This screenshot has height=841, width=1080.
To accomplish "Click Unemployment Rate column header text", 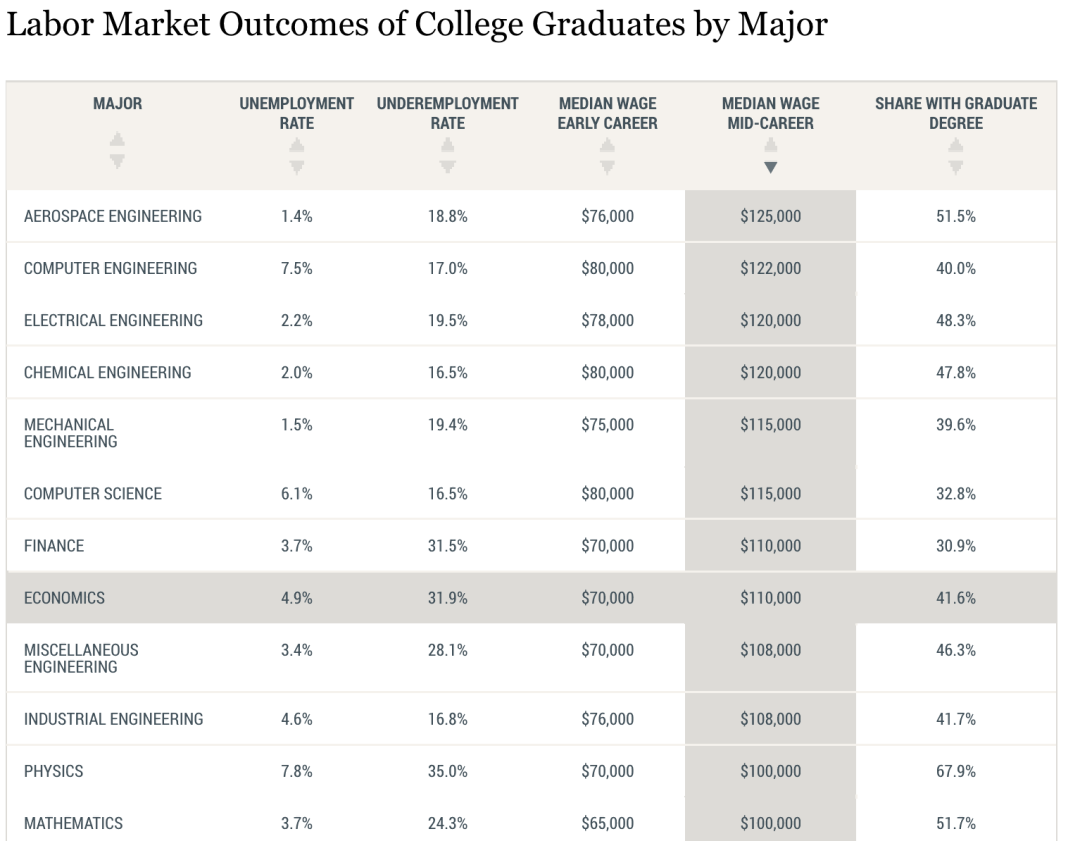I will point(296,113).
